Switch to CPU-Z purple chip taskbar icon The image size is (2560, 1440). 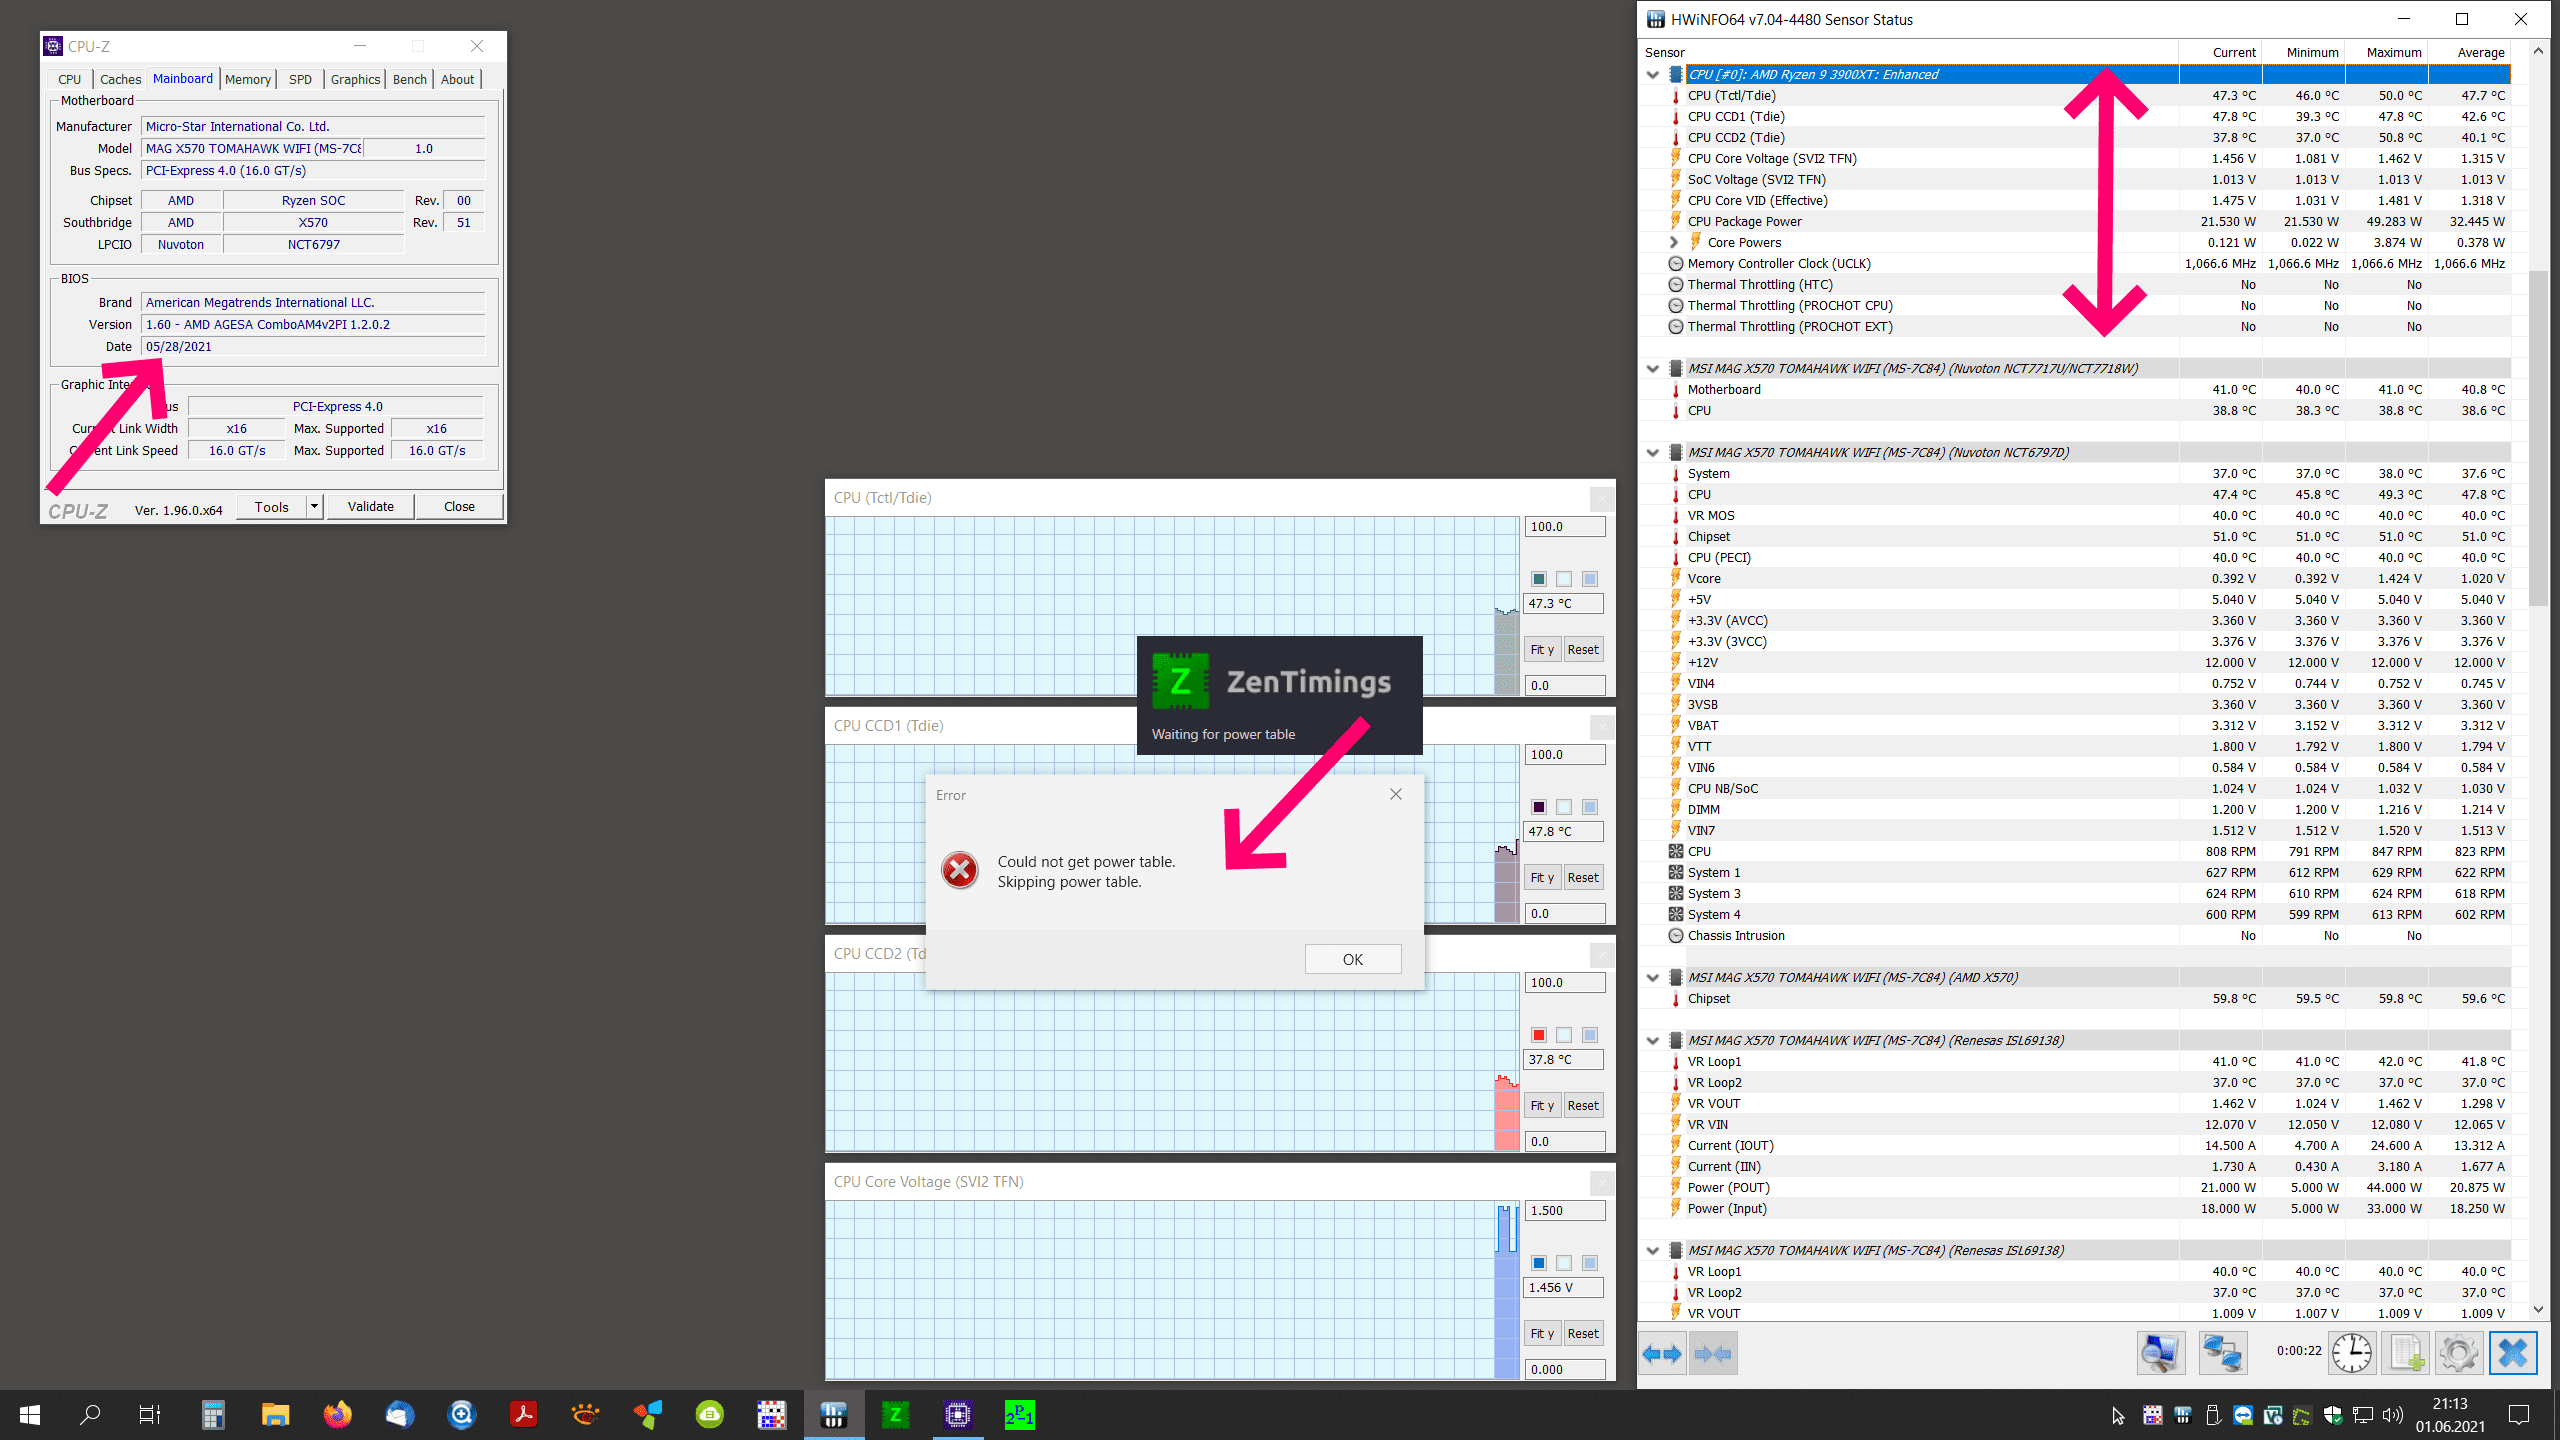957,1415
